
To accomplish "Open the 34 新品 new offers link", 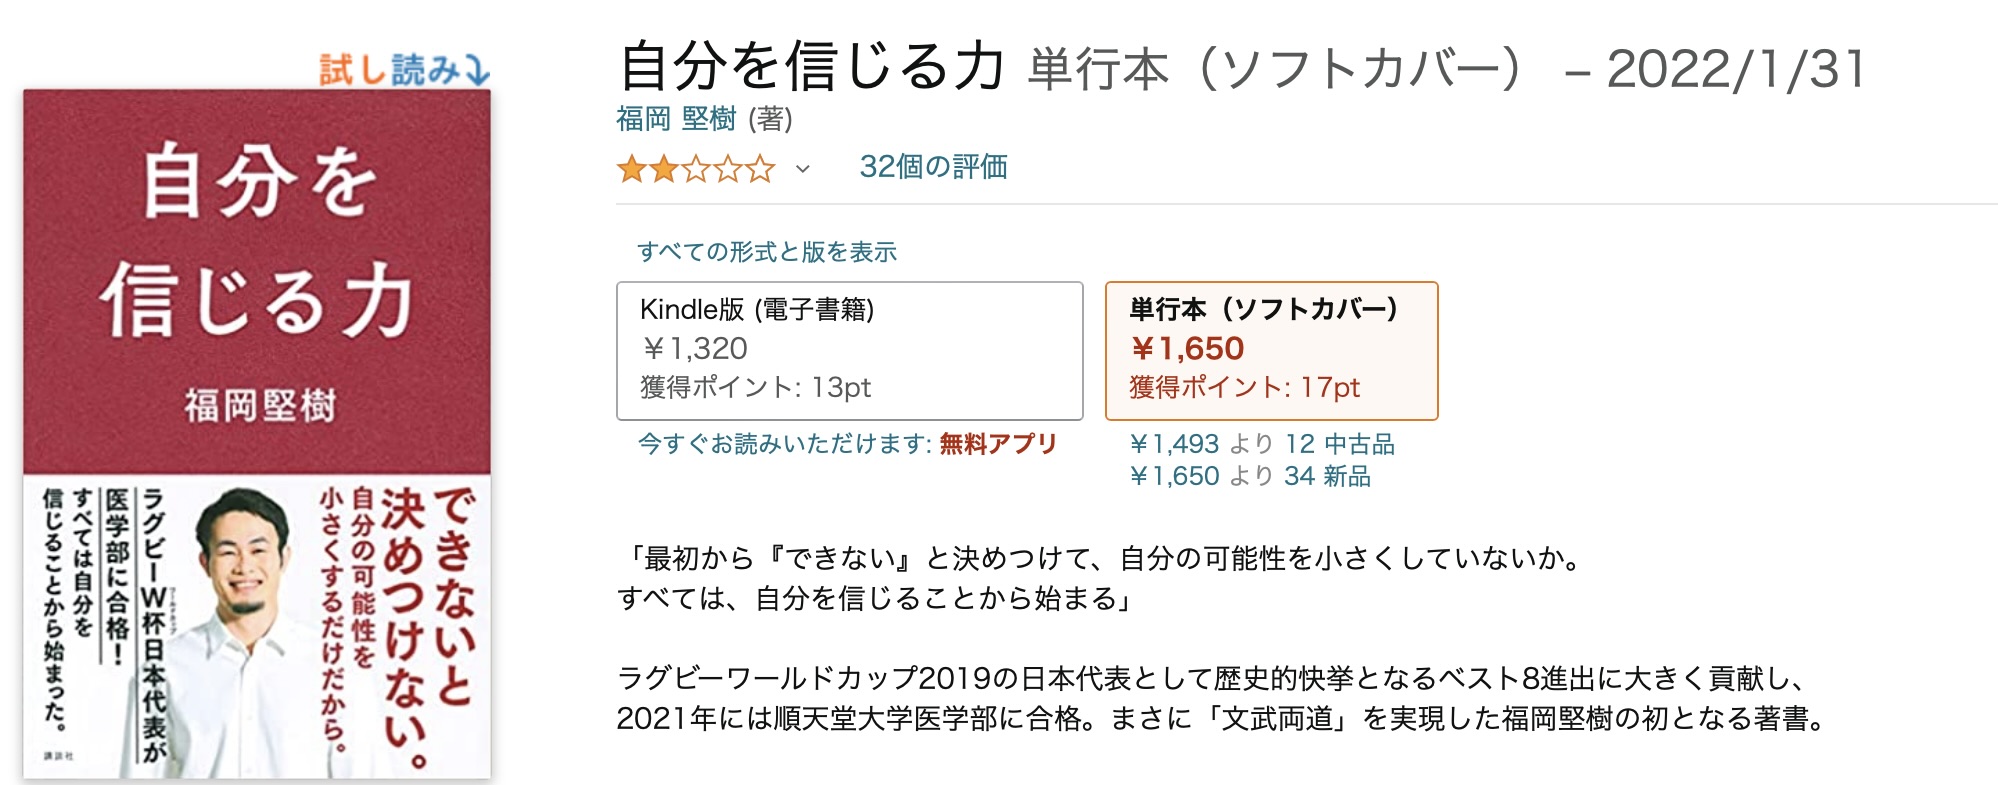I will [x=1327, y=475].
